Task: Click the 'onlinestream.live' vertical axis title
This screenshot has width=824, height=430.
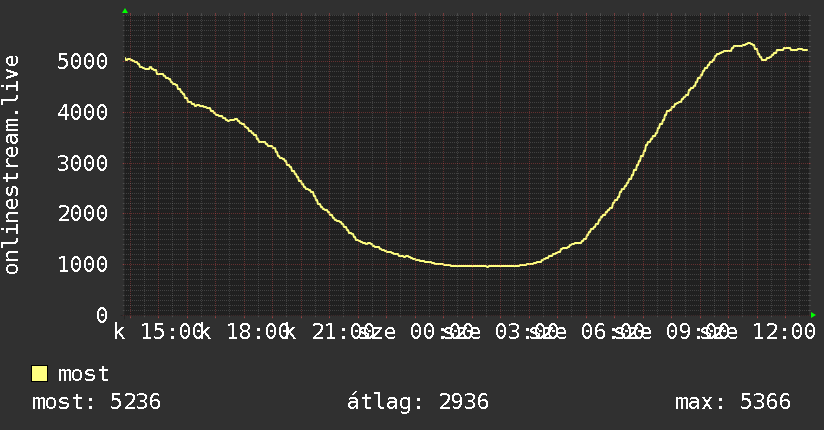Action: tap(11, 165)
